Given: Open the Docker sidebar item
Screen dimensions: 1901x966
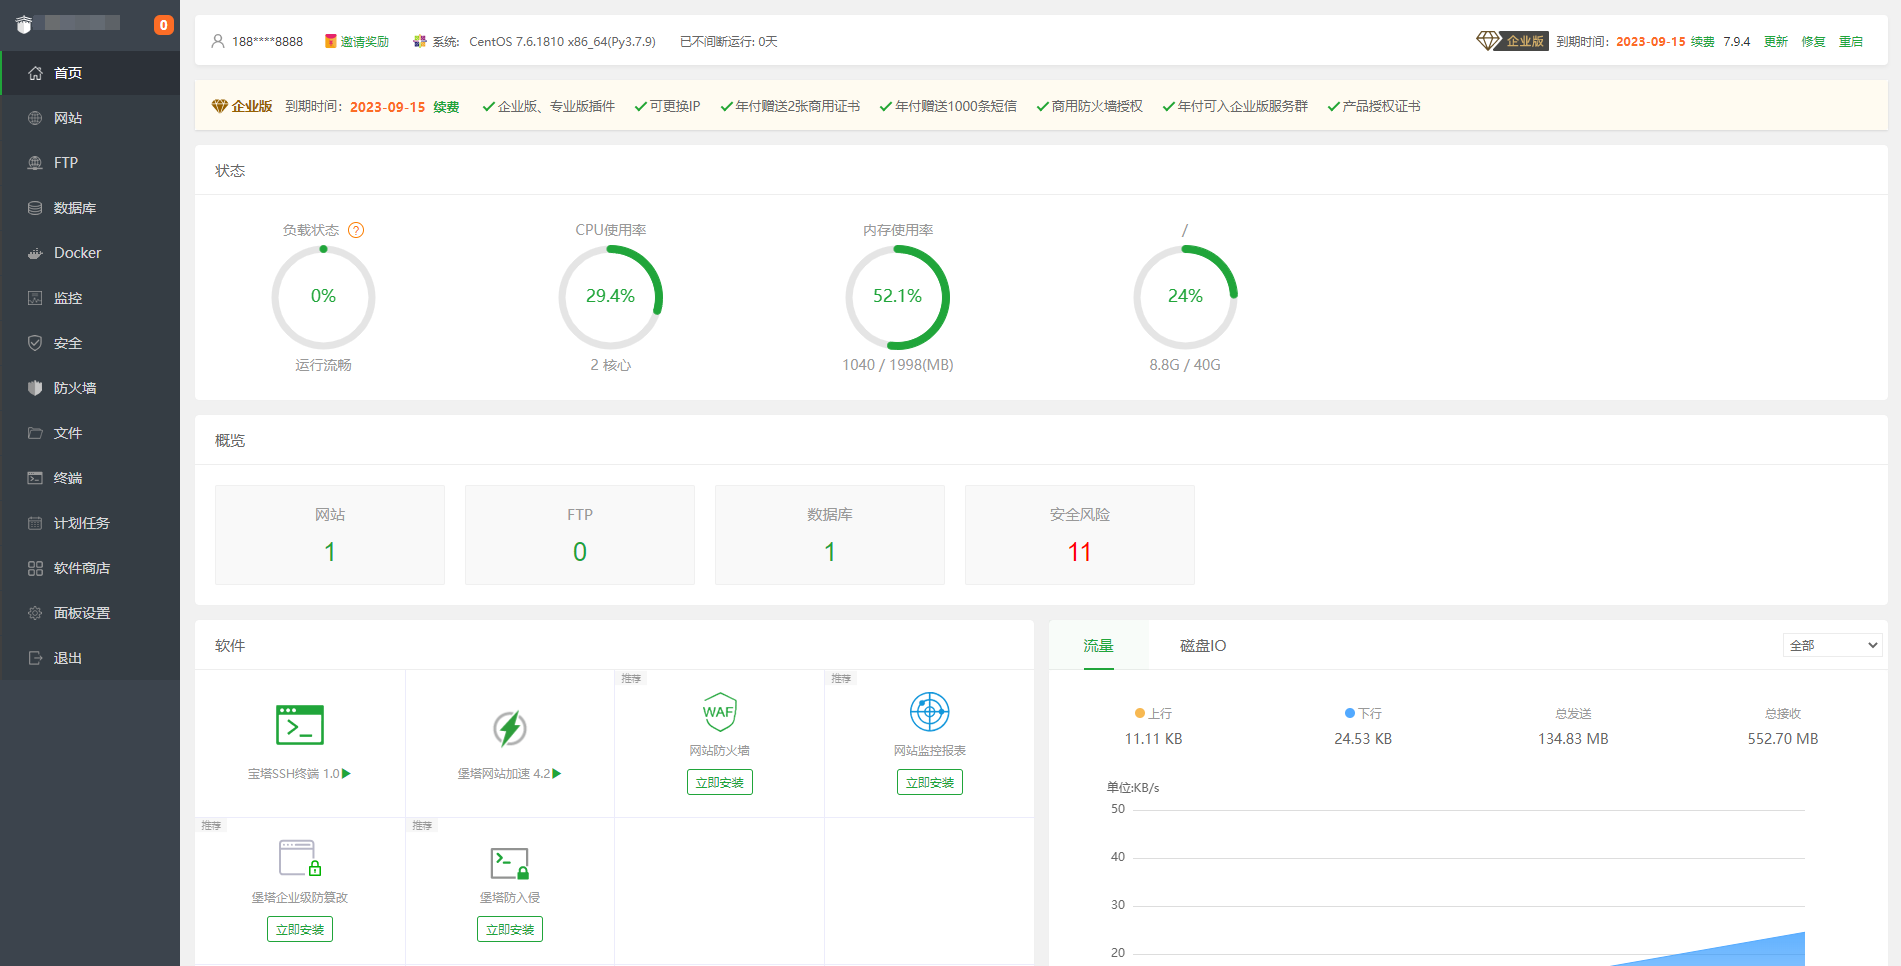Looking at the screenshot, I should [90, 253].
